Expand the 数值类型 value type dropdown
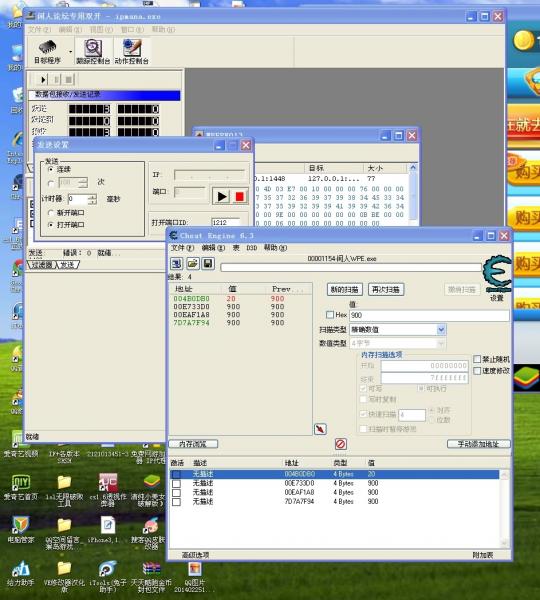The height and width of the screenshot is (600, 540). click(x=441, y=344)
